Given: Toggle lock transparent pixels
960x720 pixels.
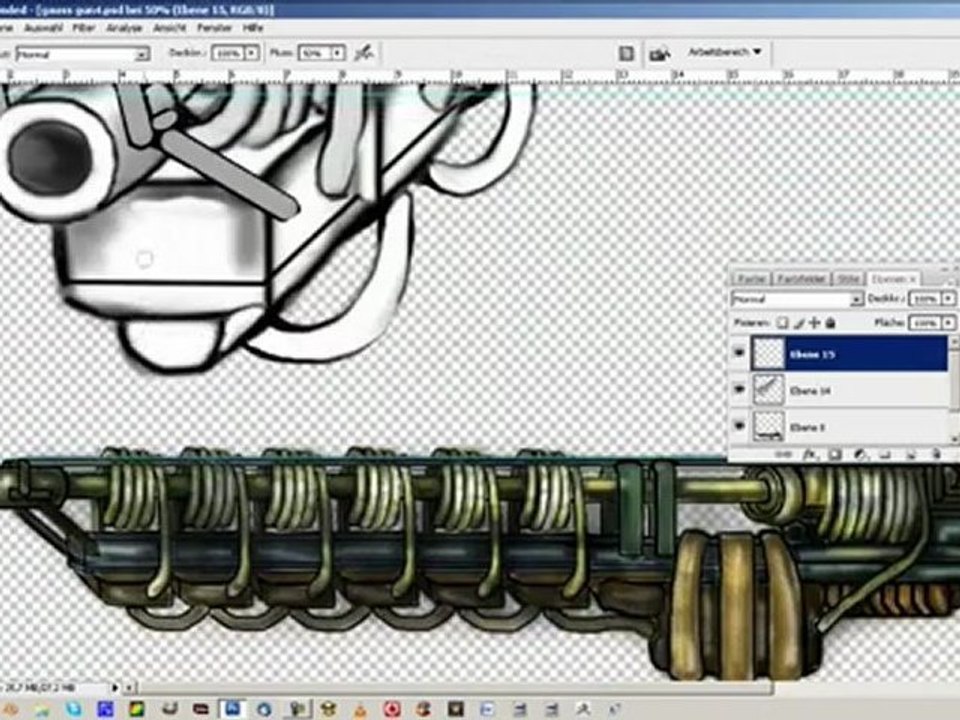Looking at the screenshot, I should (x=782, y=323).
